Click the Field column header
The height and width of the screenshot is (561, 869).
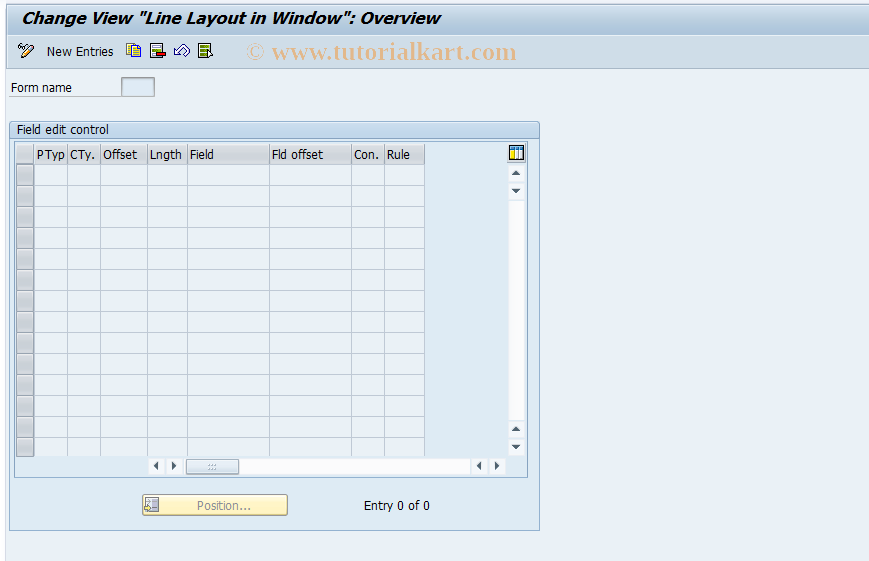(228, 155)
